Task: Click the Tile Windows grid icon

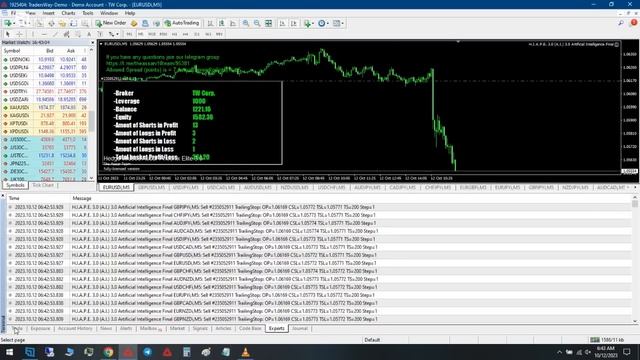Action: pyautogui.click(x=269, y=23)
